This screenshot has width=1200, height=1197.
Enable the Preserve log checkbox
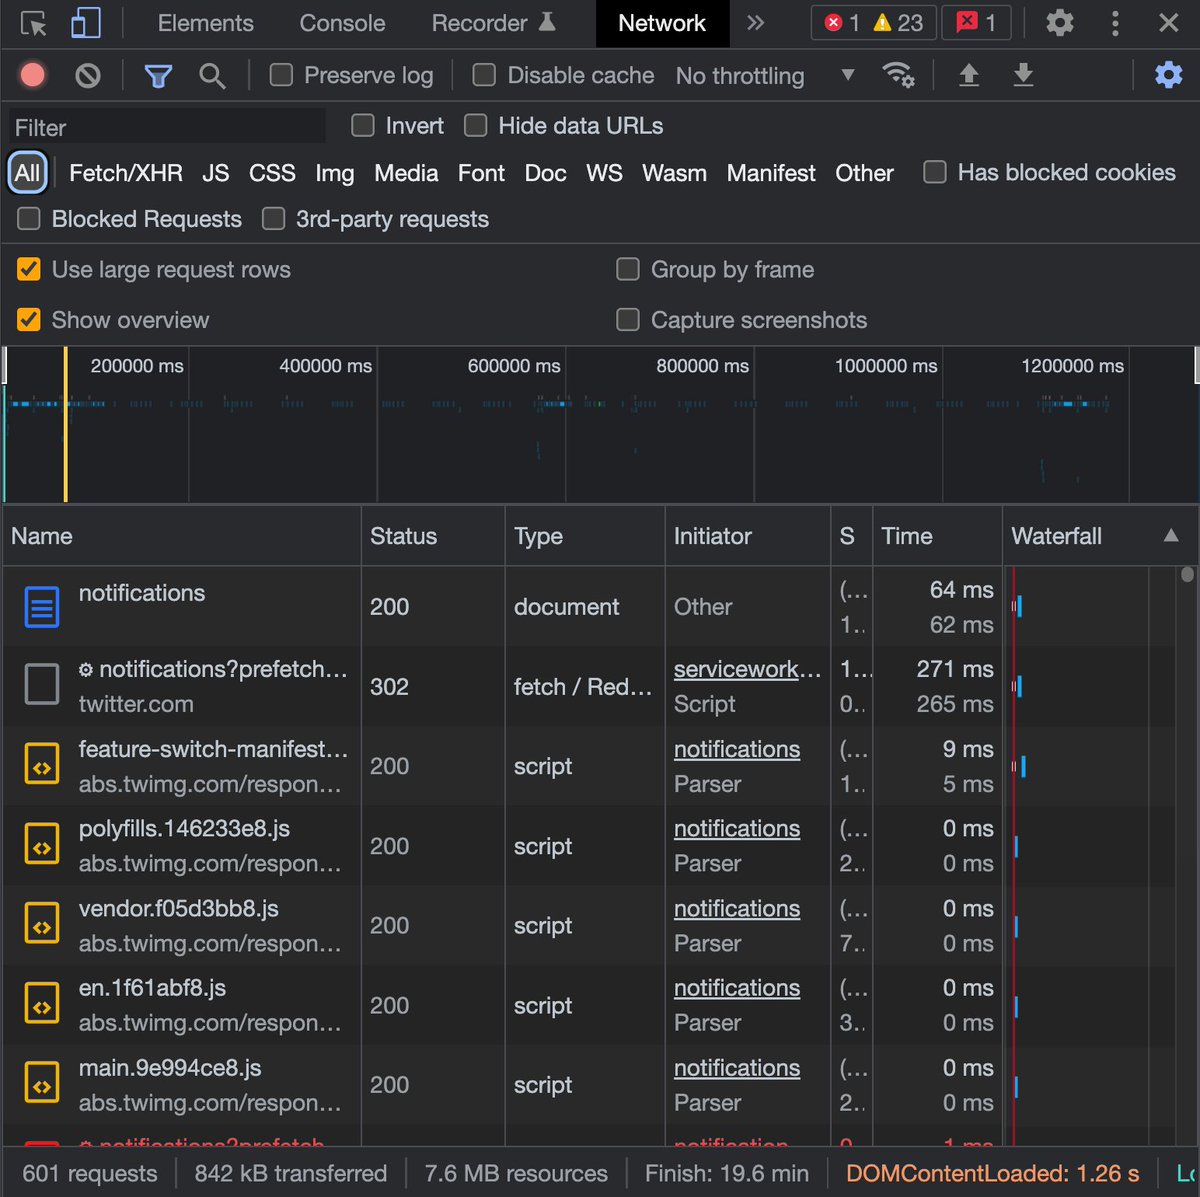282,75
